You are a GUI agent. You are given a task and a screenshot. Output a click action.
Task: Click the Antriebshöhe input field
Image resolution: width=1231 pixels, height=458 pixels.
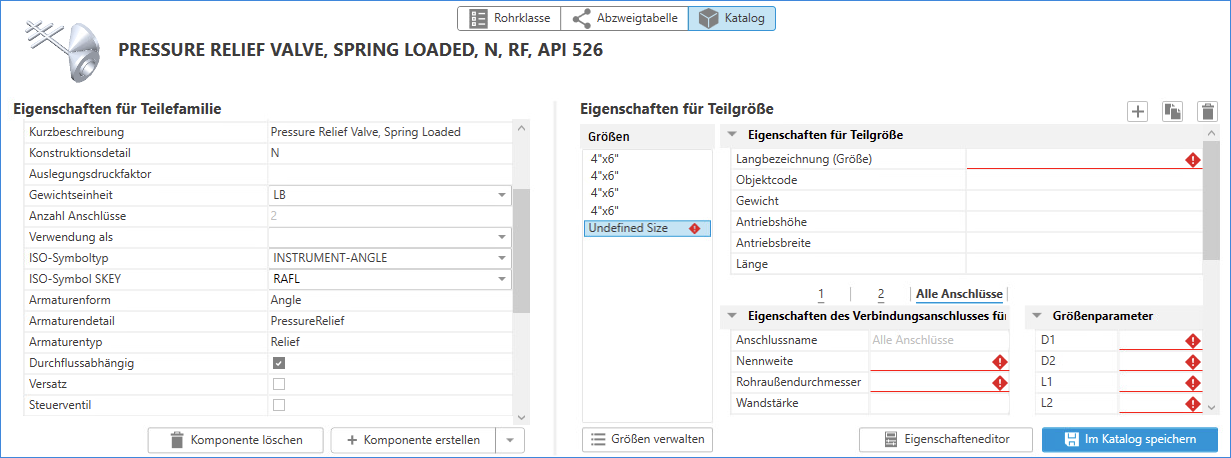(1084, 222)
